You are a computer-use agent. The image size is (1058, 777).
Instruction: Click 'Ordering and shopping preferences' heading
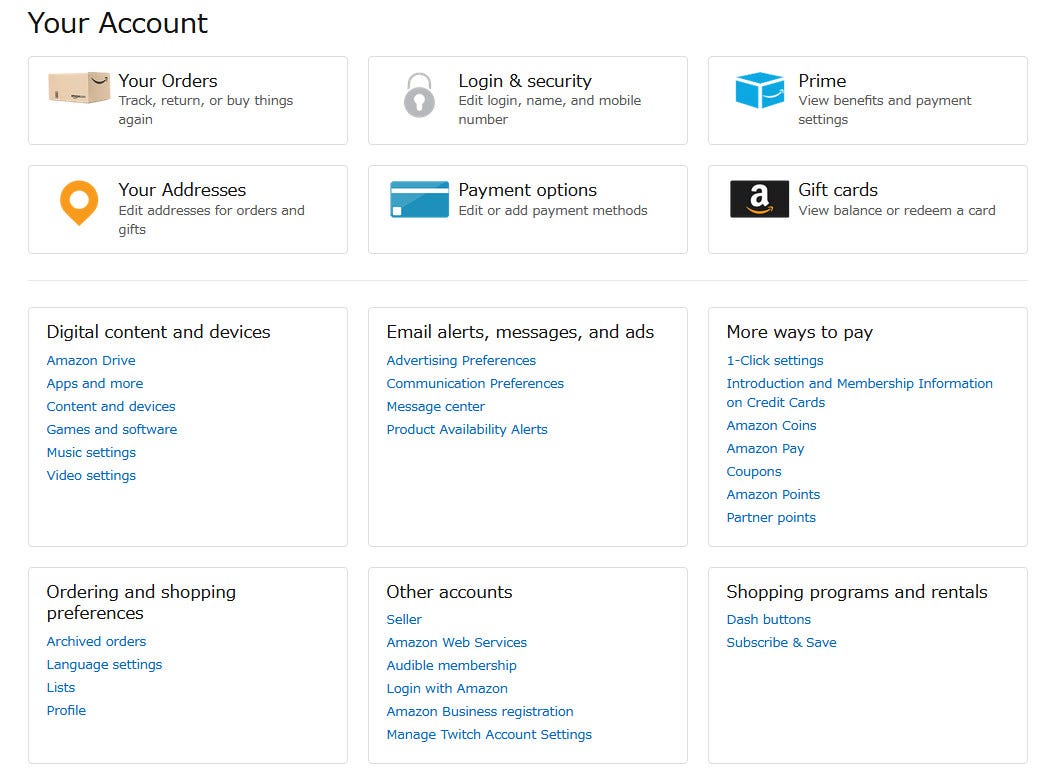pos(141,602)
